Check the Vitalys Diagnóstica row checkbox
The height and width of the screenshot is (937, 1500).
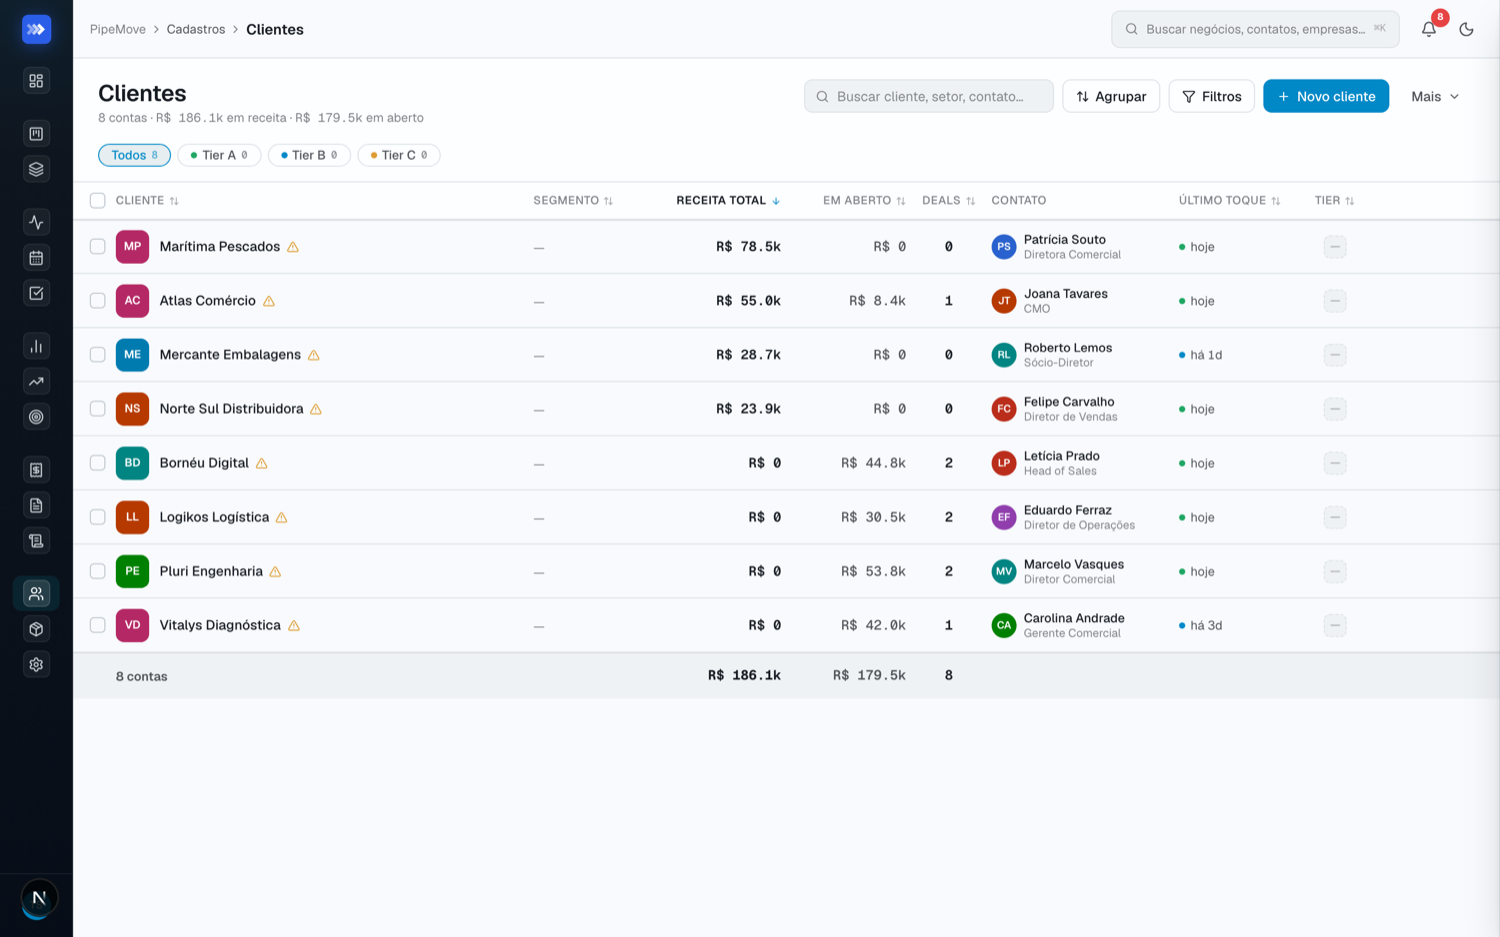click(98, 625)
